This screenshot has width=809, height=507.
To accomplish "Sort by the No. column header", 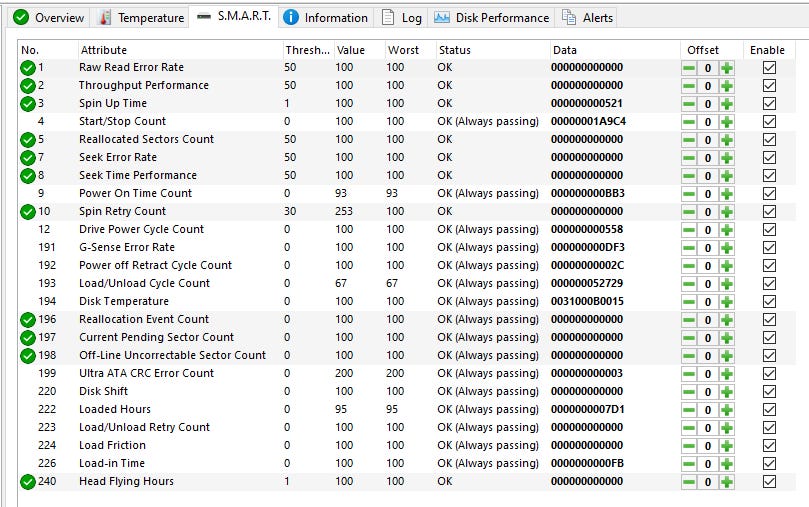I will tap(47, 50).
